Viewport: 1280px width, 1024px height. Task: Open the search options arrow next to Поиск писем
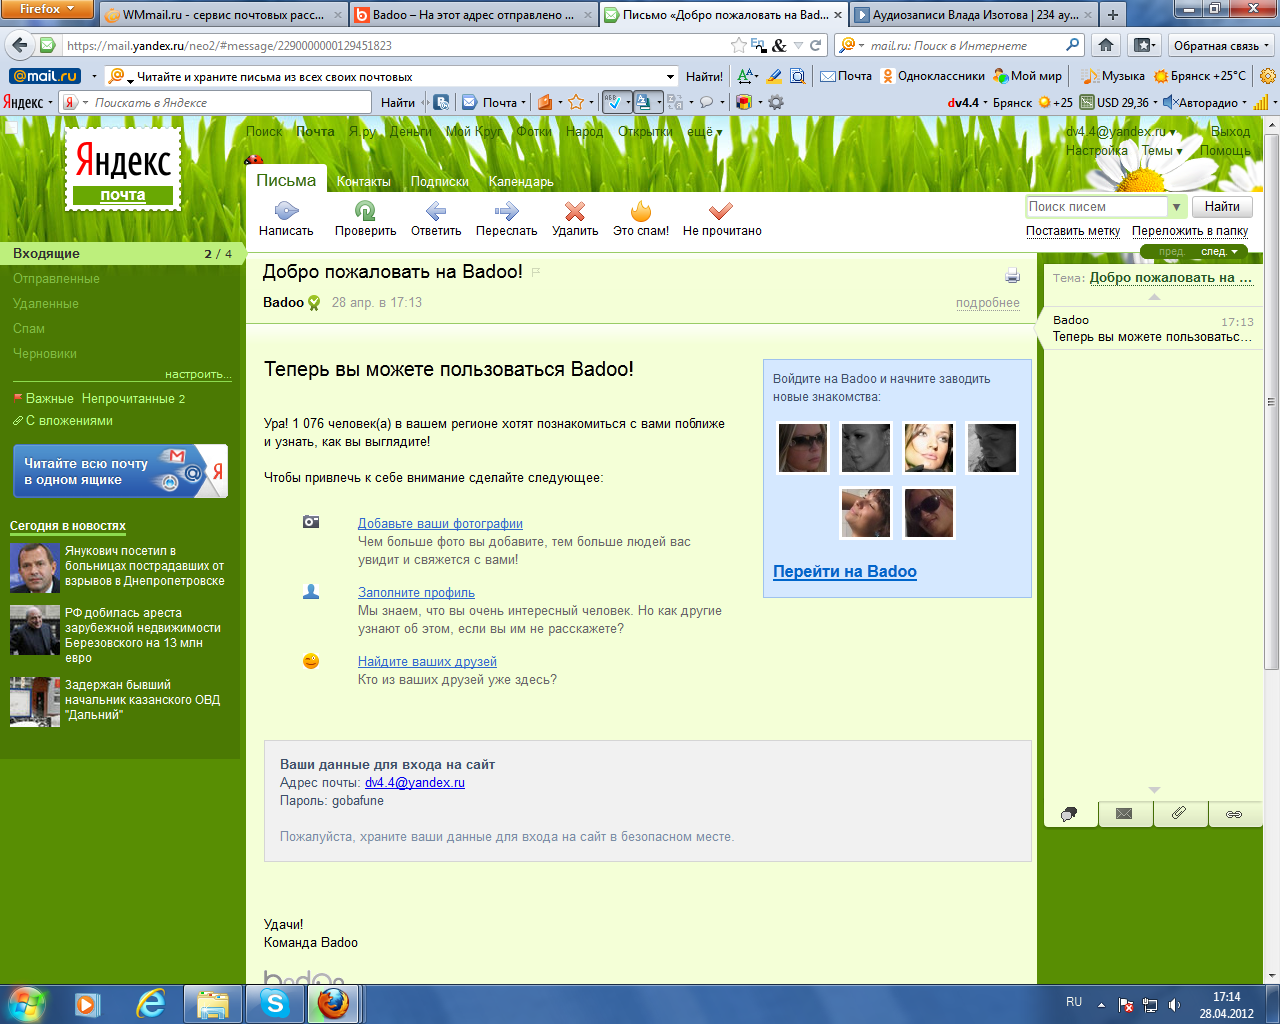[x=1176, y=207]
